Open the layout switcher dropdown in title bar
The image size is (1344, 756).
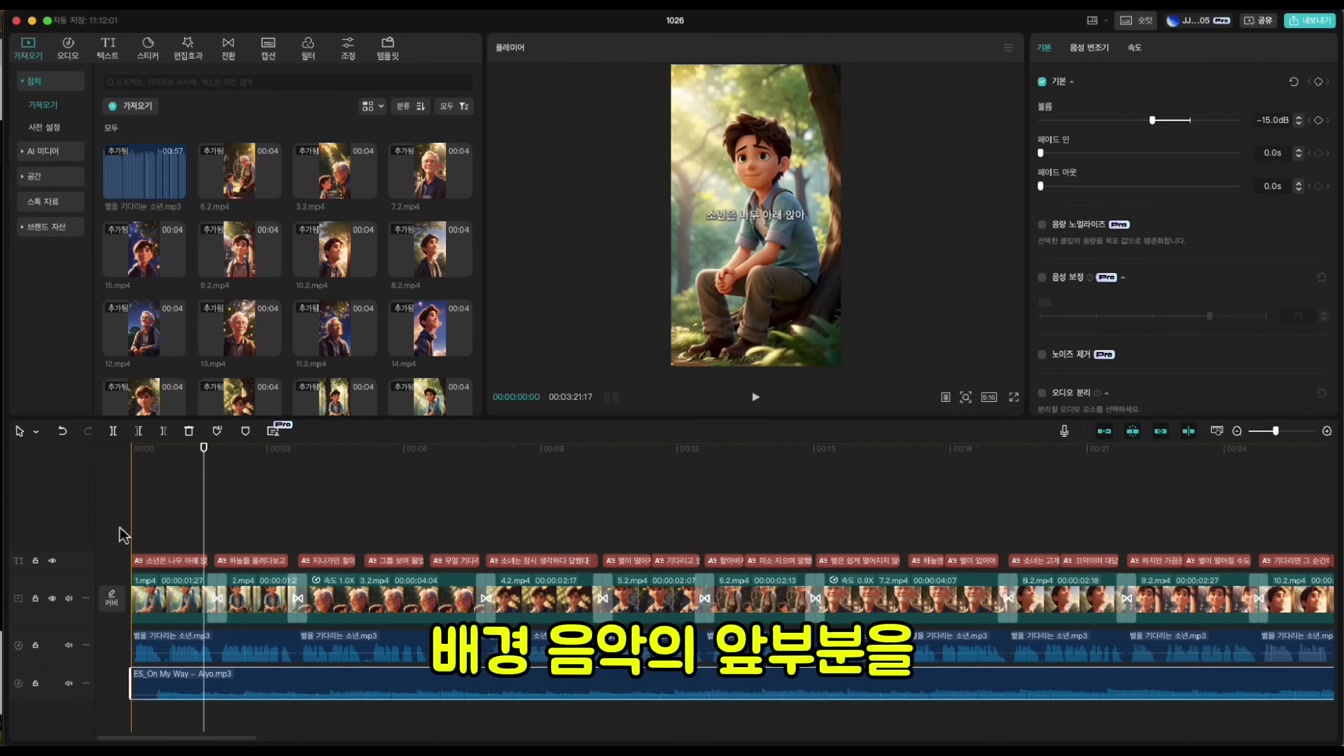(x=1096, y=20)
